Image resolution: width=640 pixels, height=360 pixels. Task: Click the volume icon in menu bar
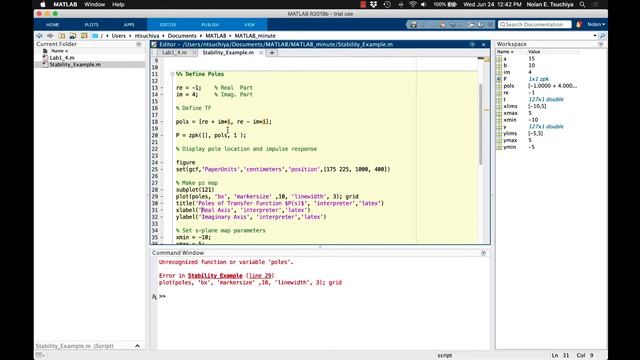(424, 4)
